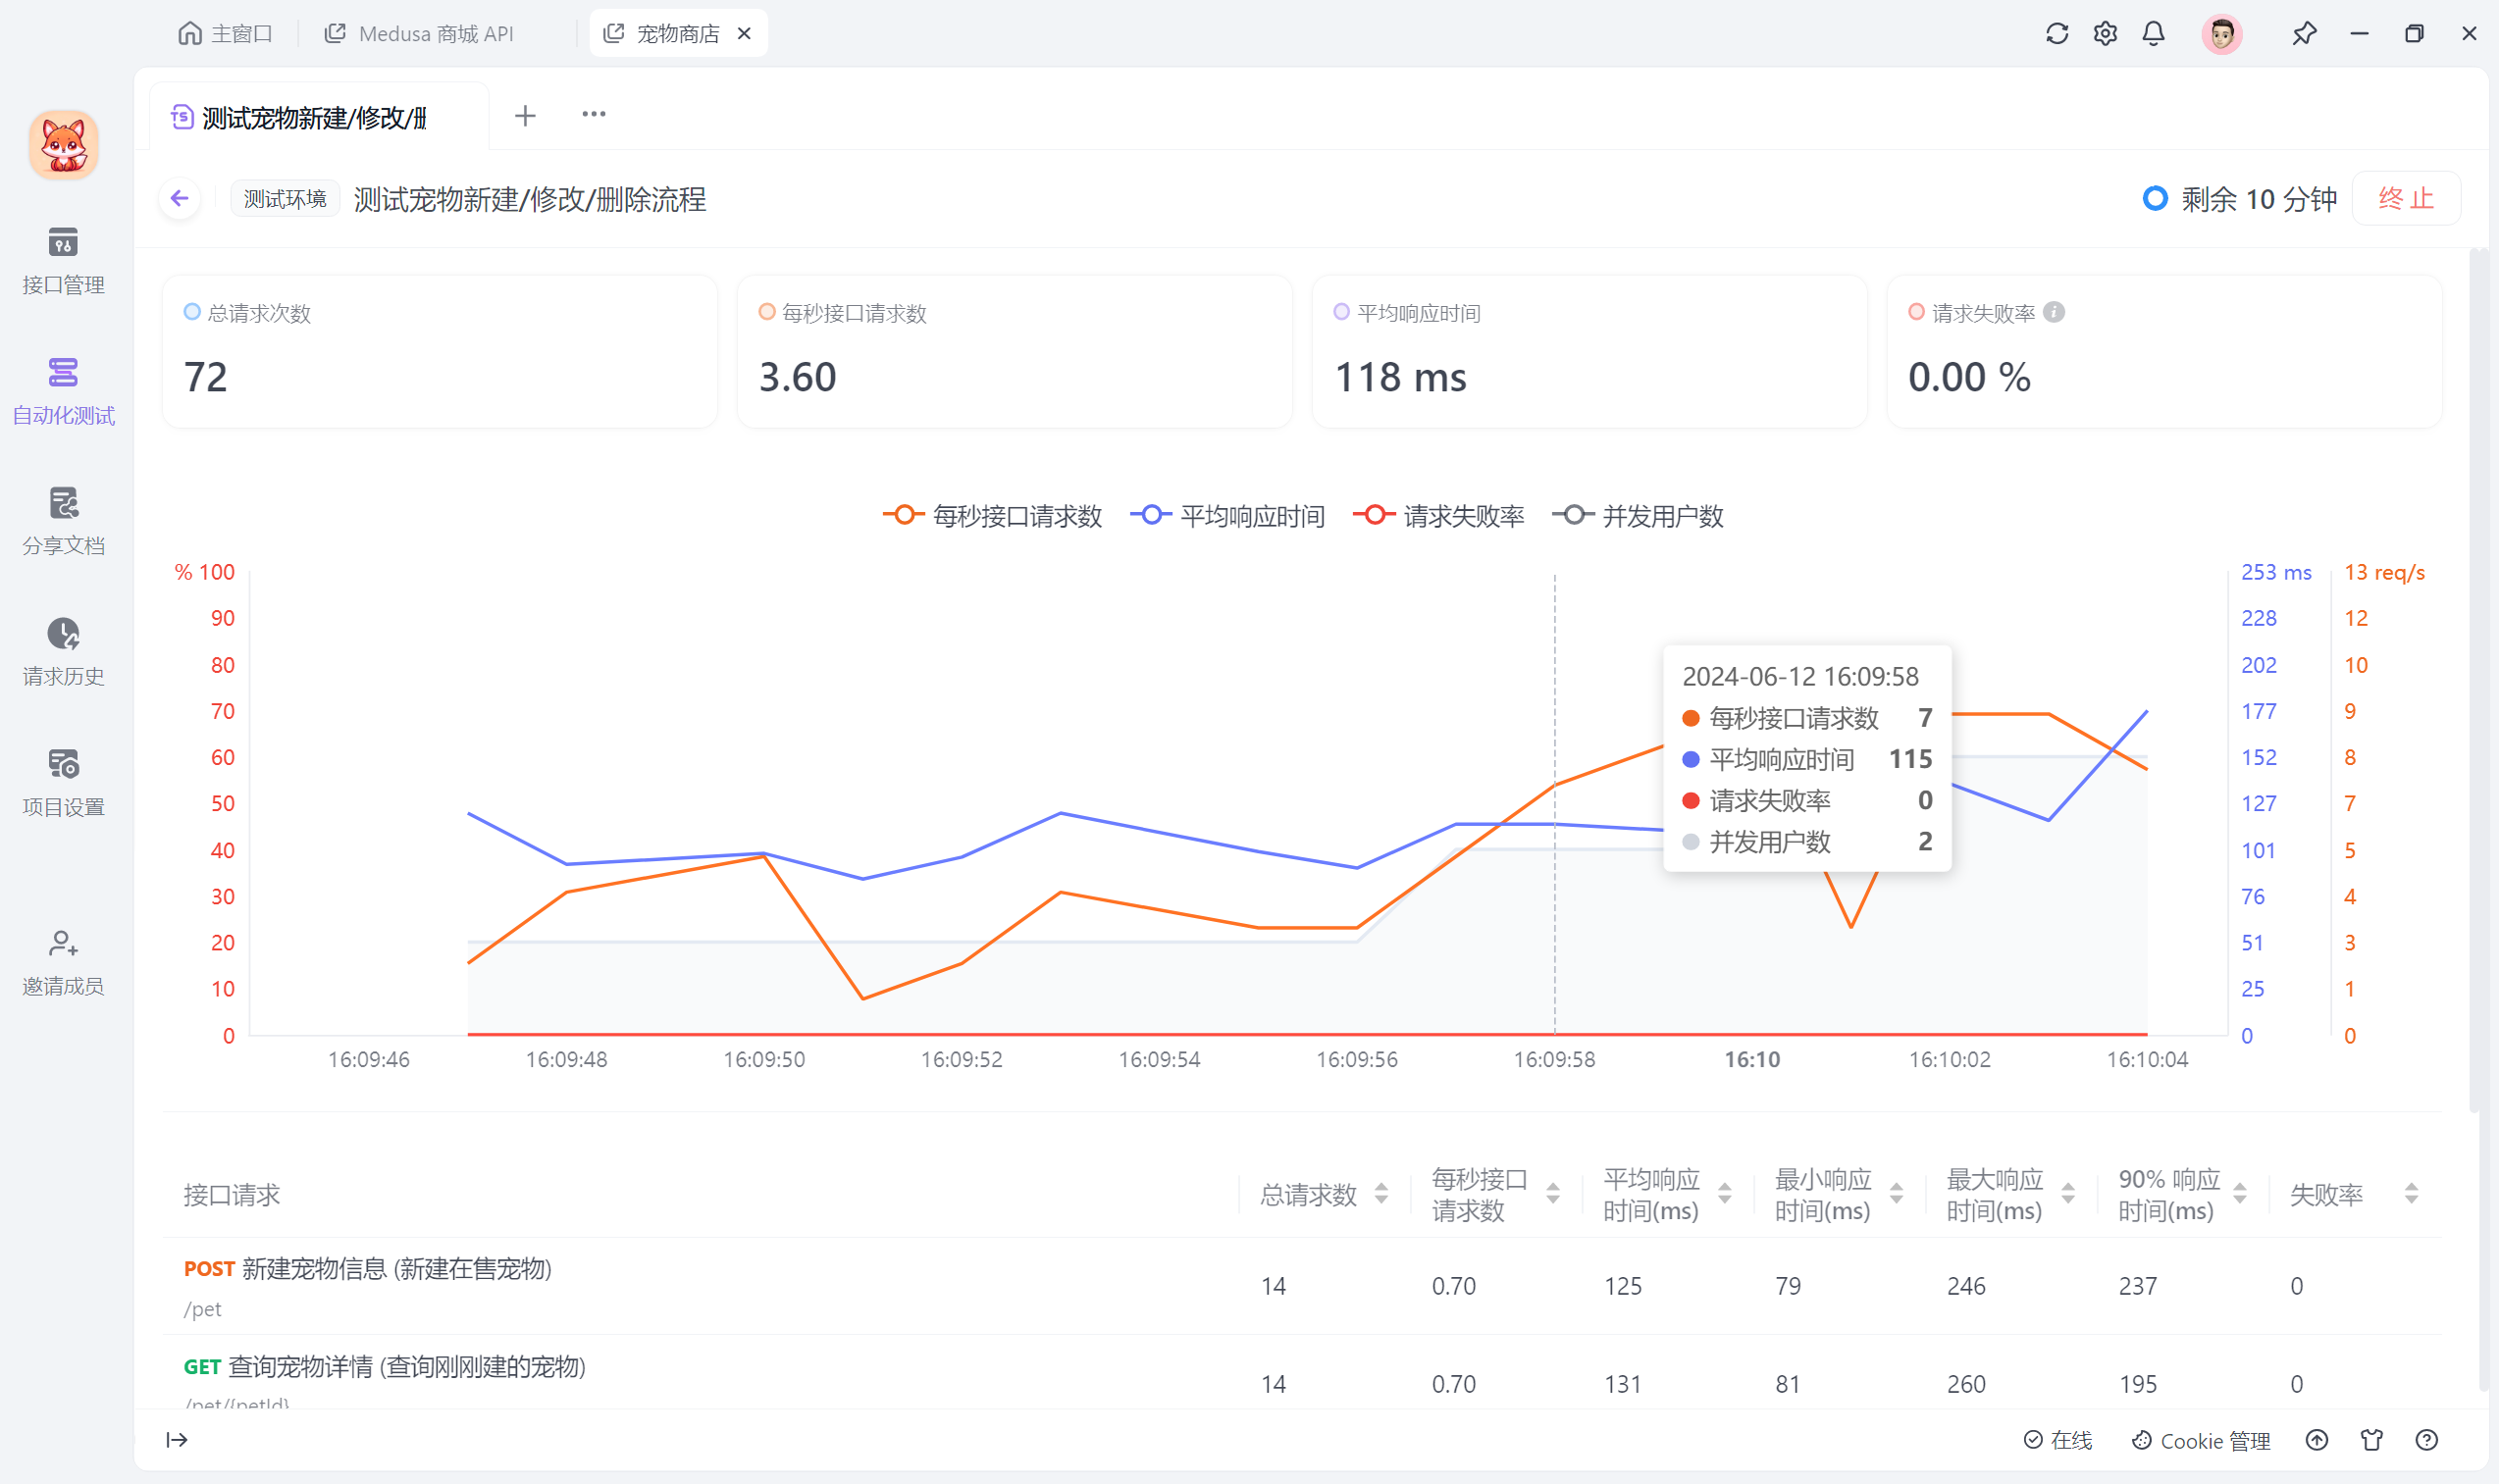Open the three-dots tab menu

click(x=594, y=115)
